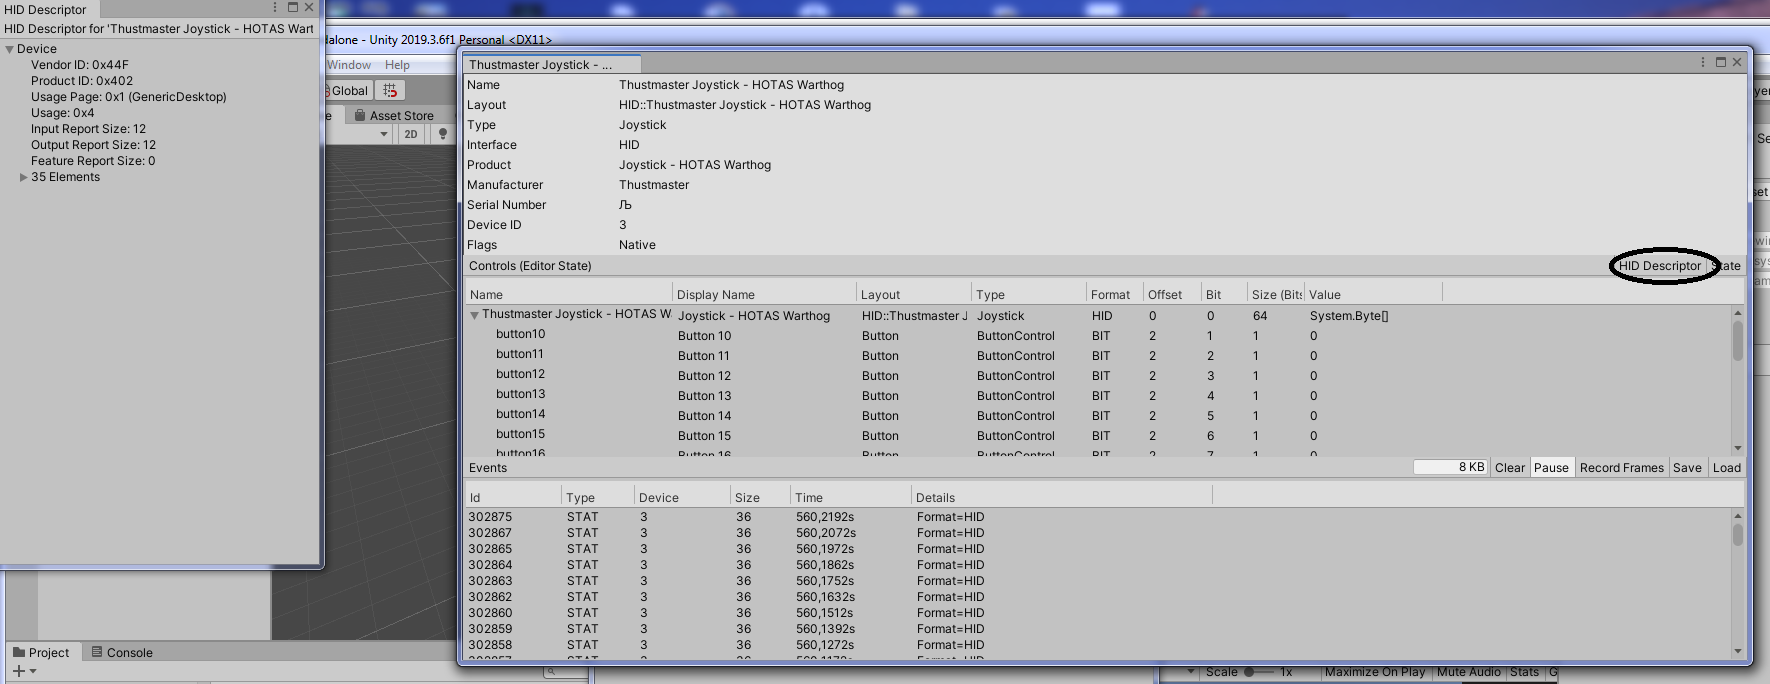Select event 302867 in the events list
1770x684 pixels.
(x=1097, y=533)
